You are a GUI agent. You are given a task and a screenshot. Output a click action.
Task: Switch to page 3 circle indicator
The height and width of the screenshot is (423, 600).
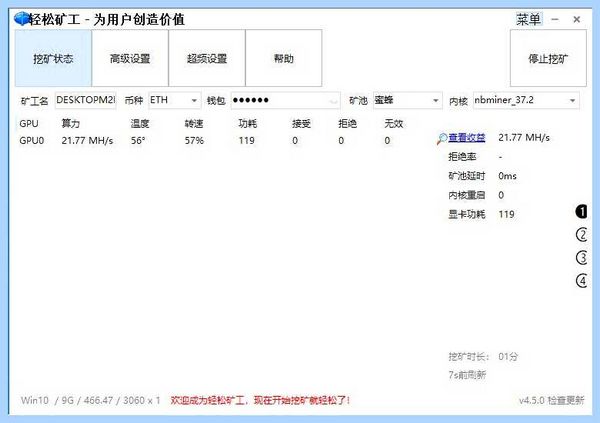[x=581, y=258]
